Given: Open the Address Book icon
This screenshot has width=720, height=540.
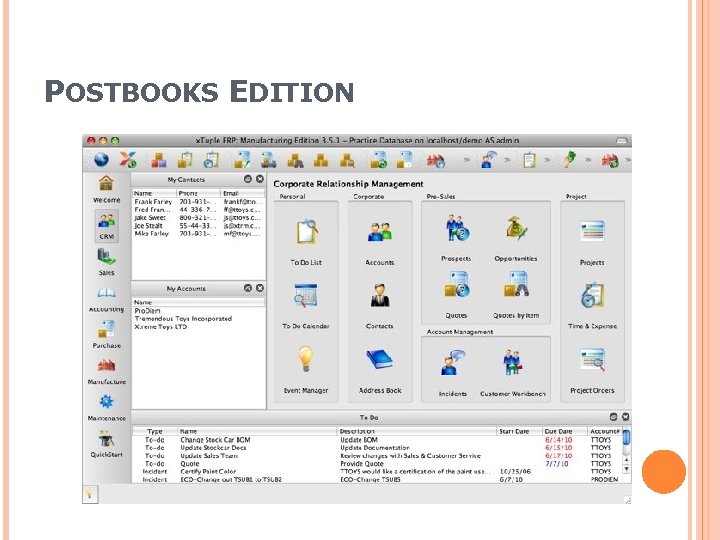Looking at the screenshot, I should pyautogui.click(x=380, y=359).
